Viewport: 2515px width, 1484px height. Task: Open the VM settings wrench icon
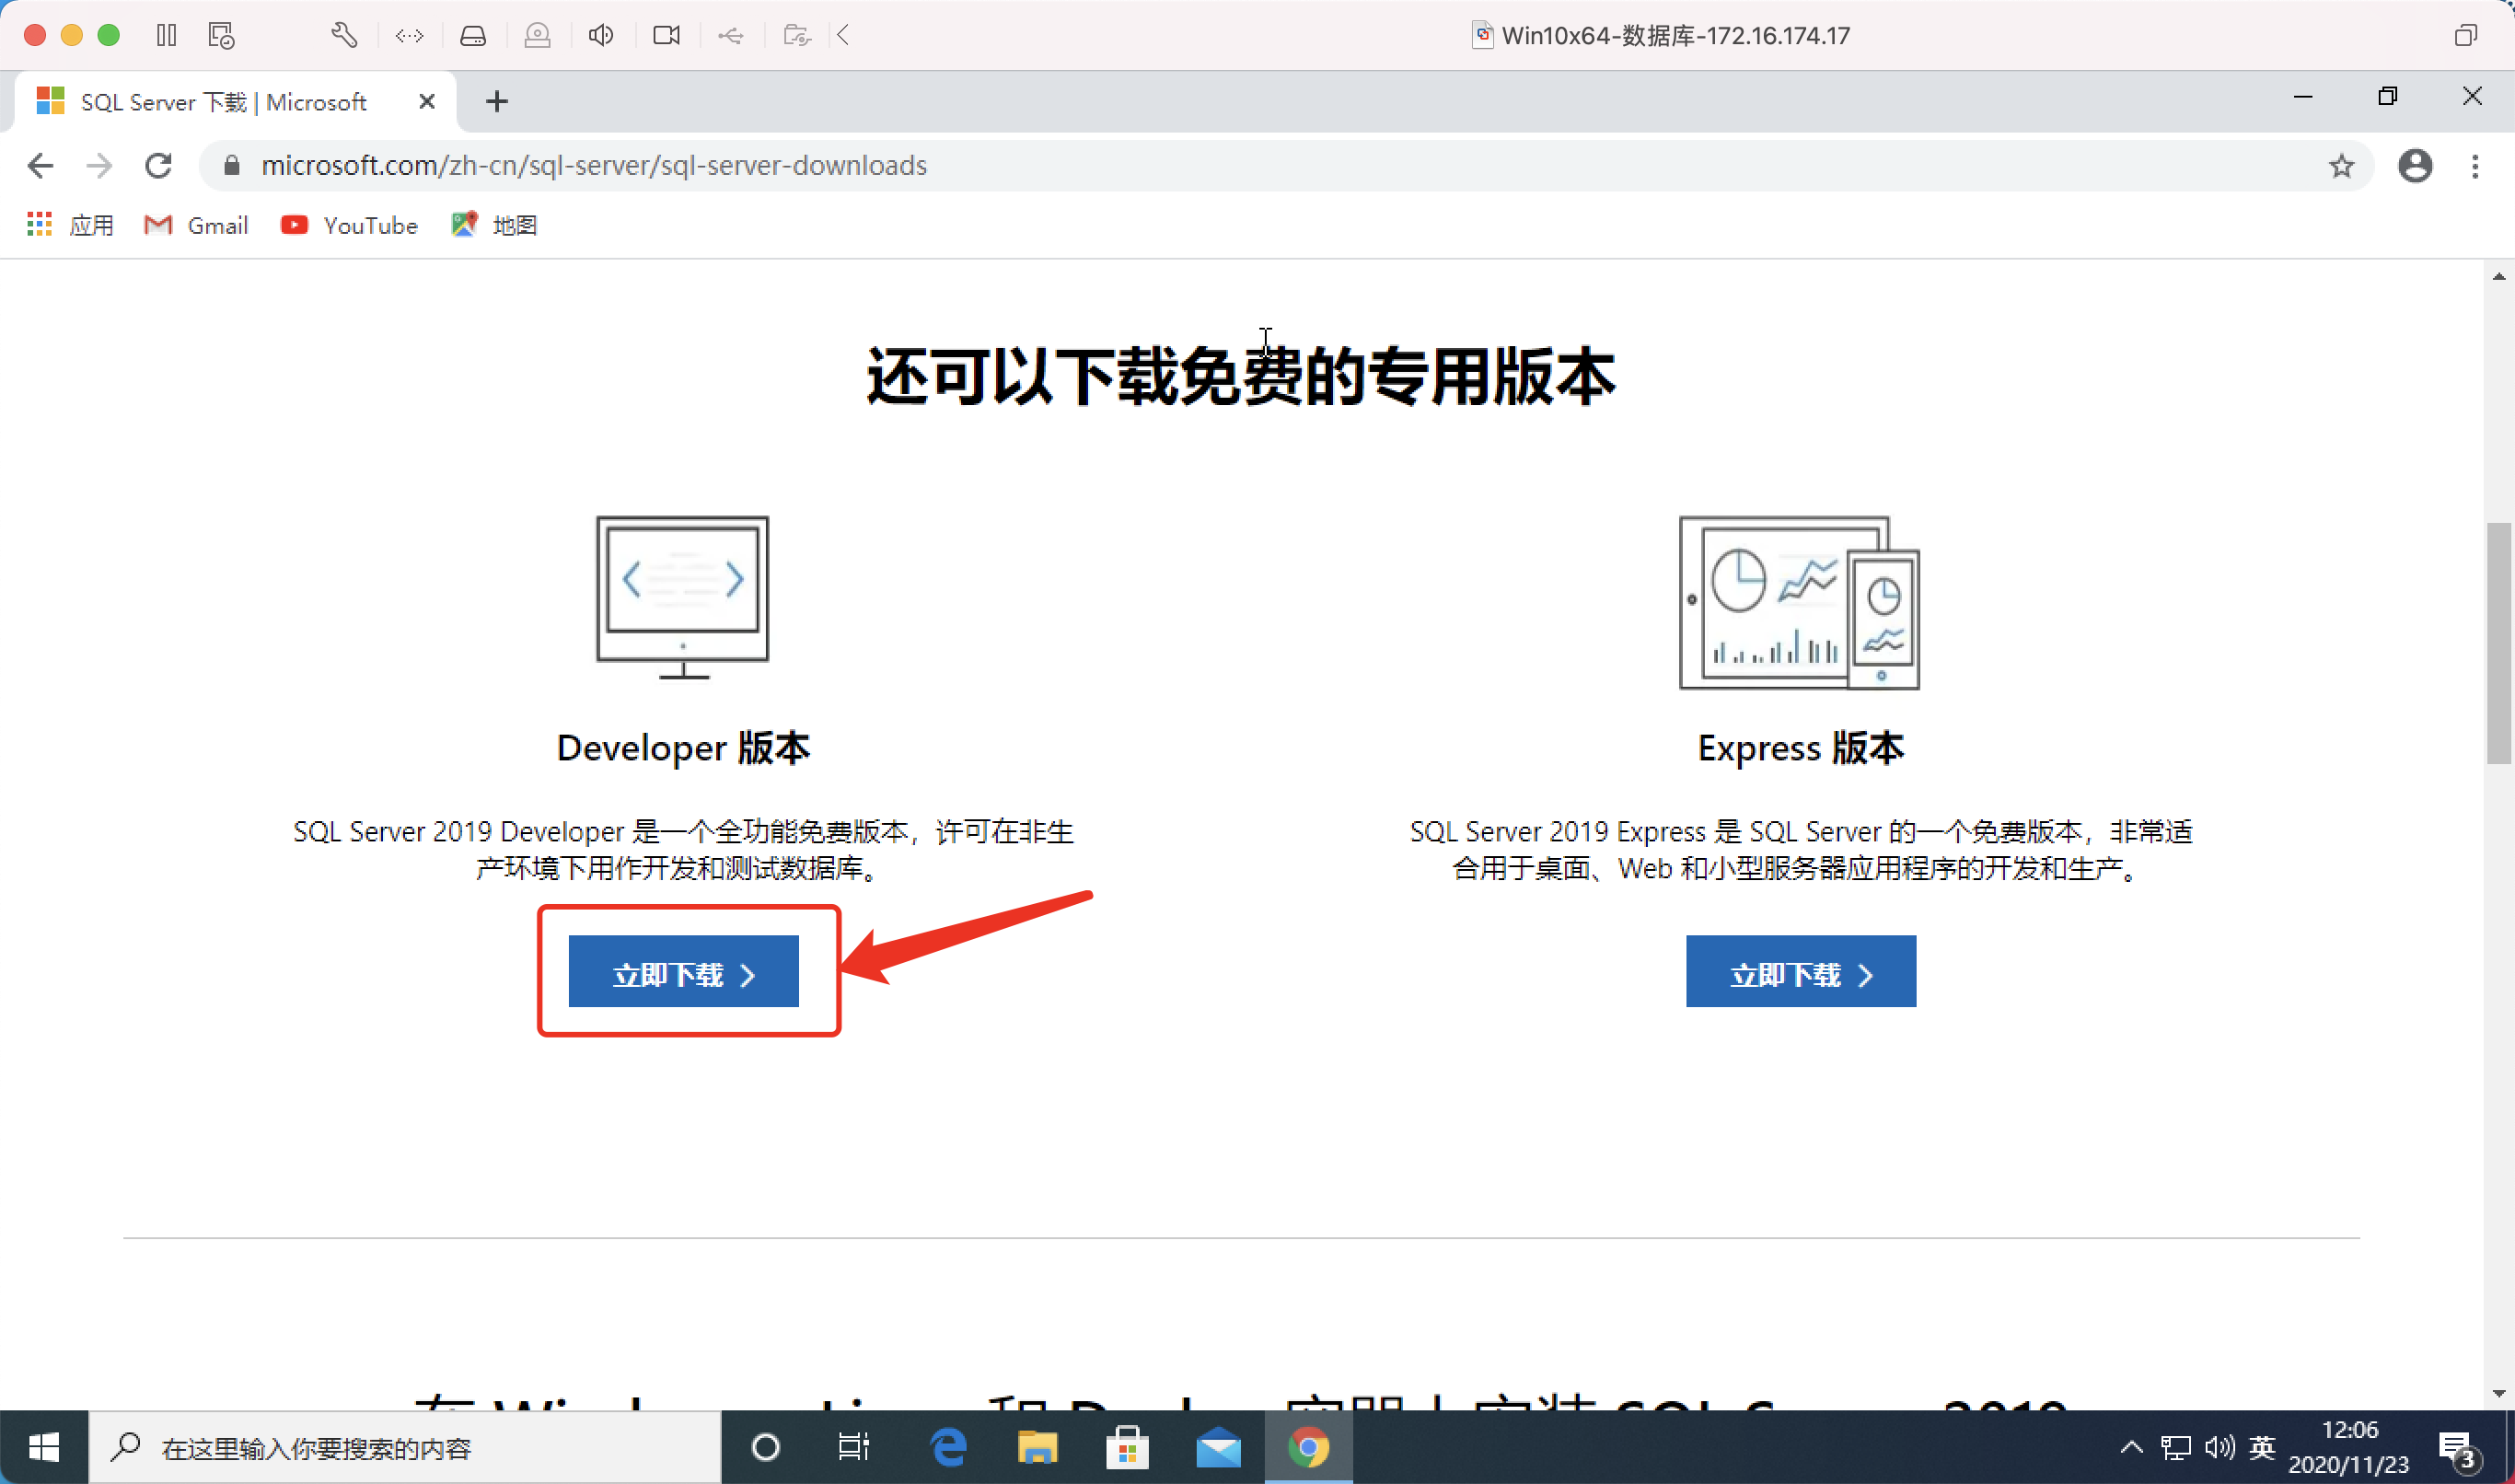(344, 36)
